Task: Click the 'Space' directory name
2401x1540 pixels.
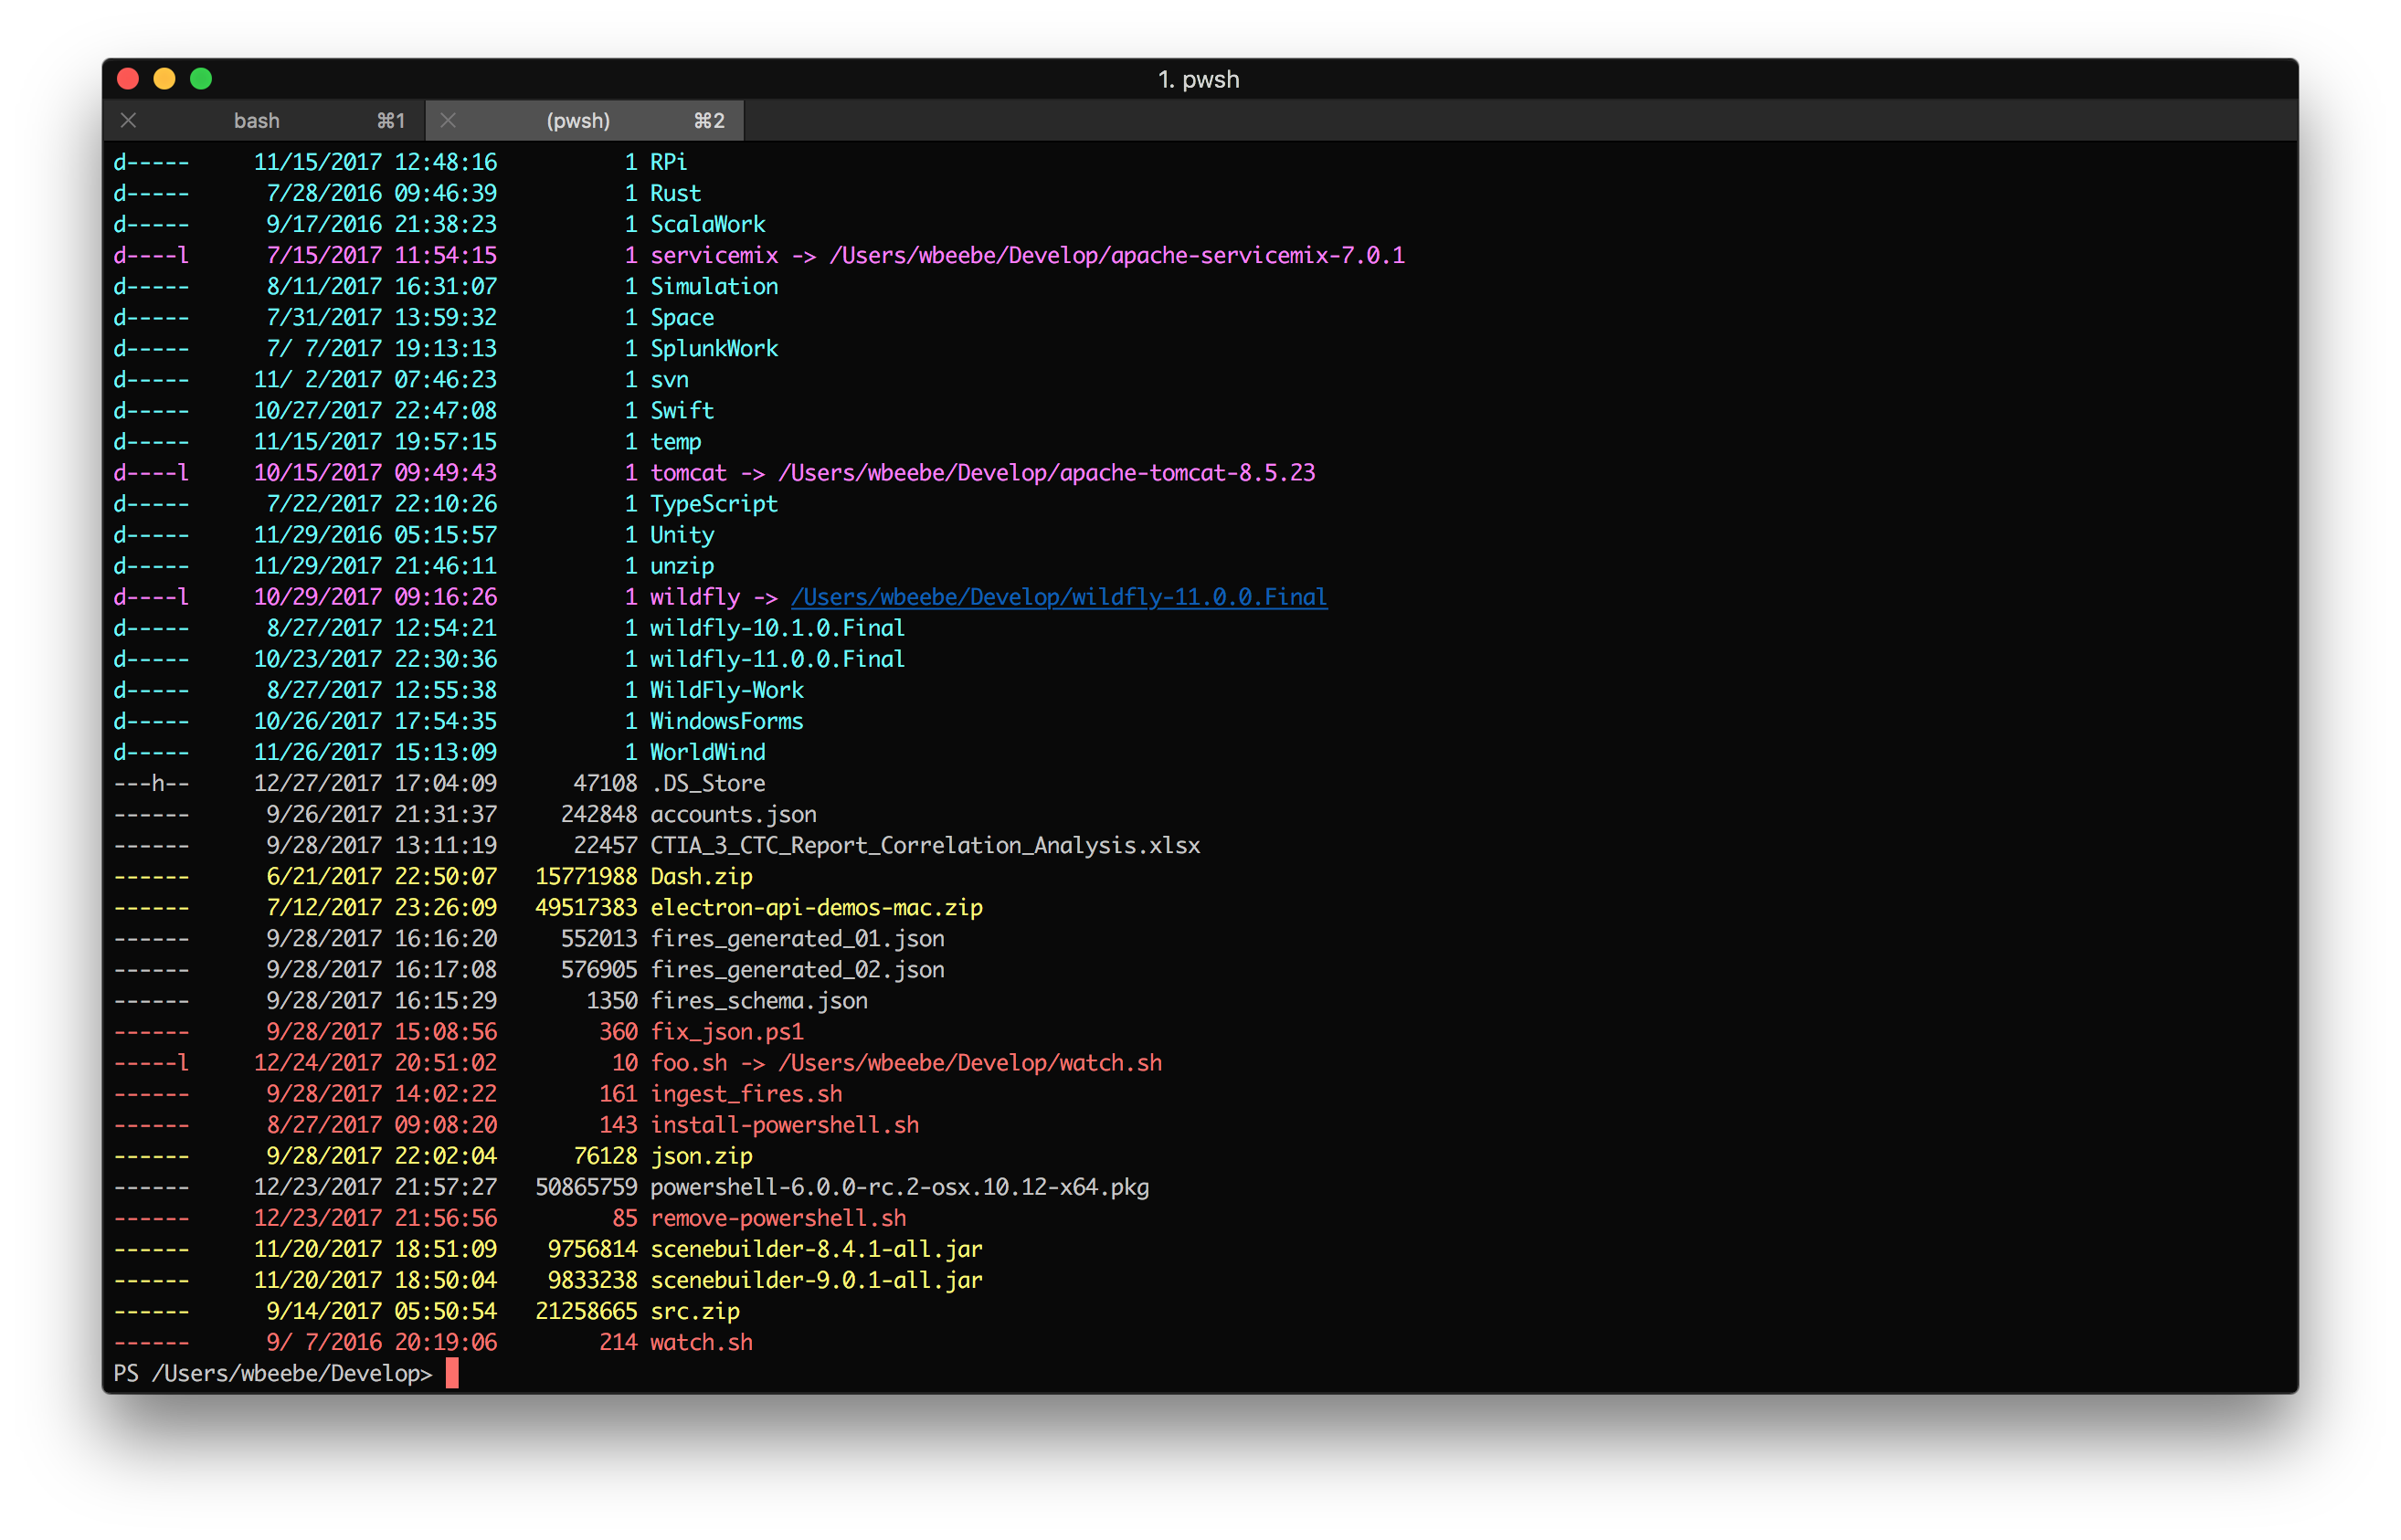Action: pyautogui.click(x=682, y=317)
